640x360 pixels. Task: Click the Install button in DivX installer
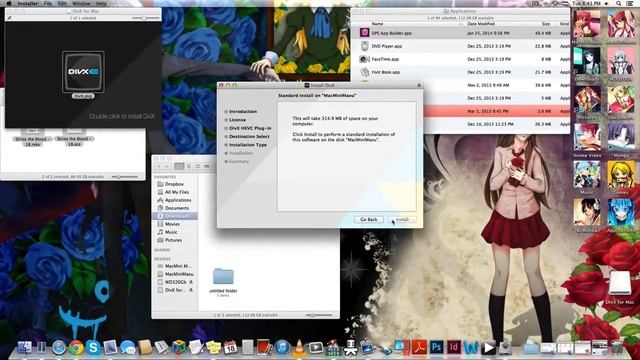point(402,220)
